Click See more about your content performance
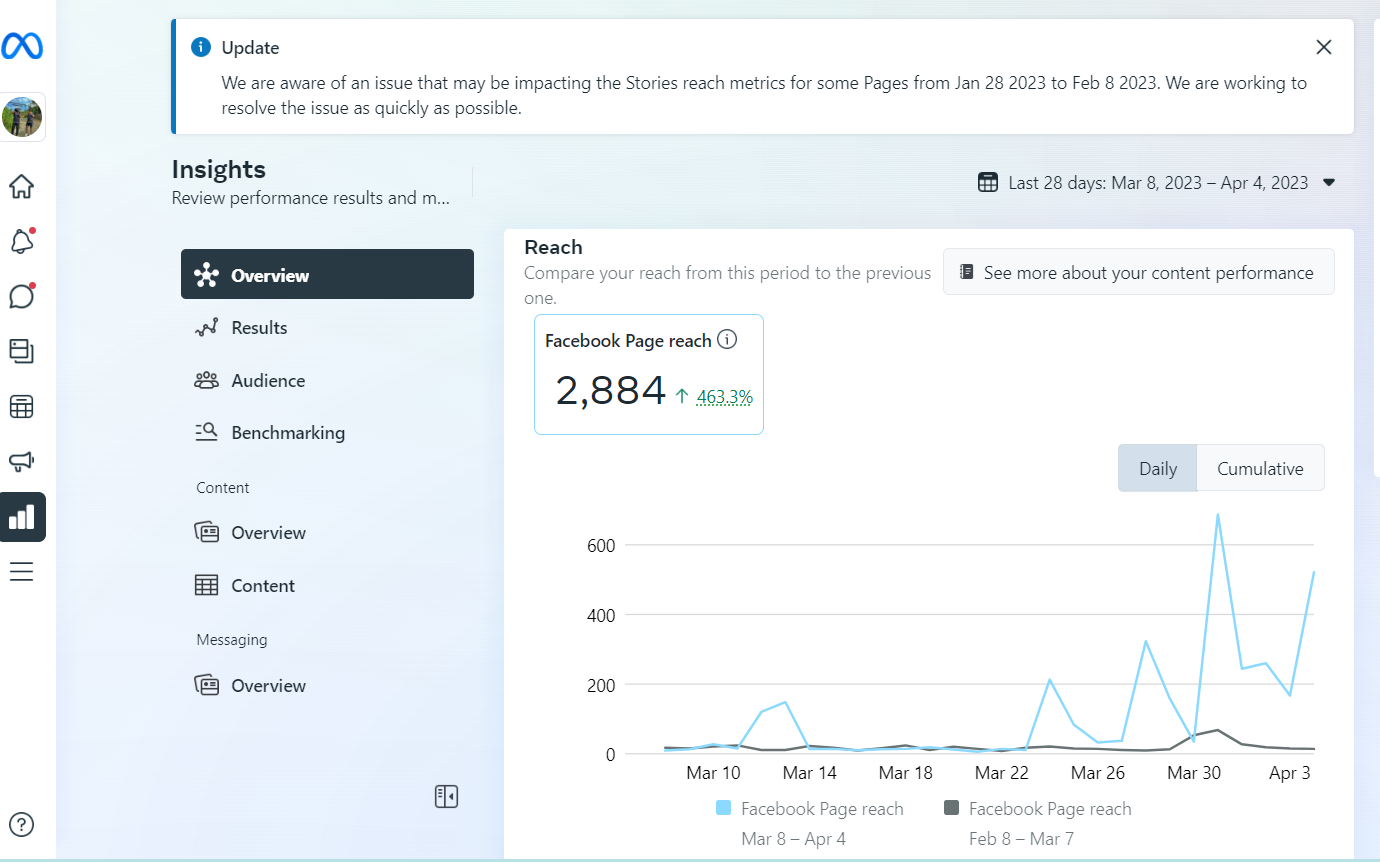The height and width of the screenshot is (862, 1380). (x=1138, y=272)
